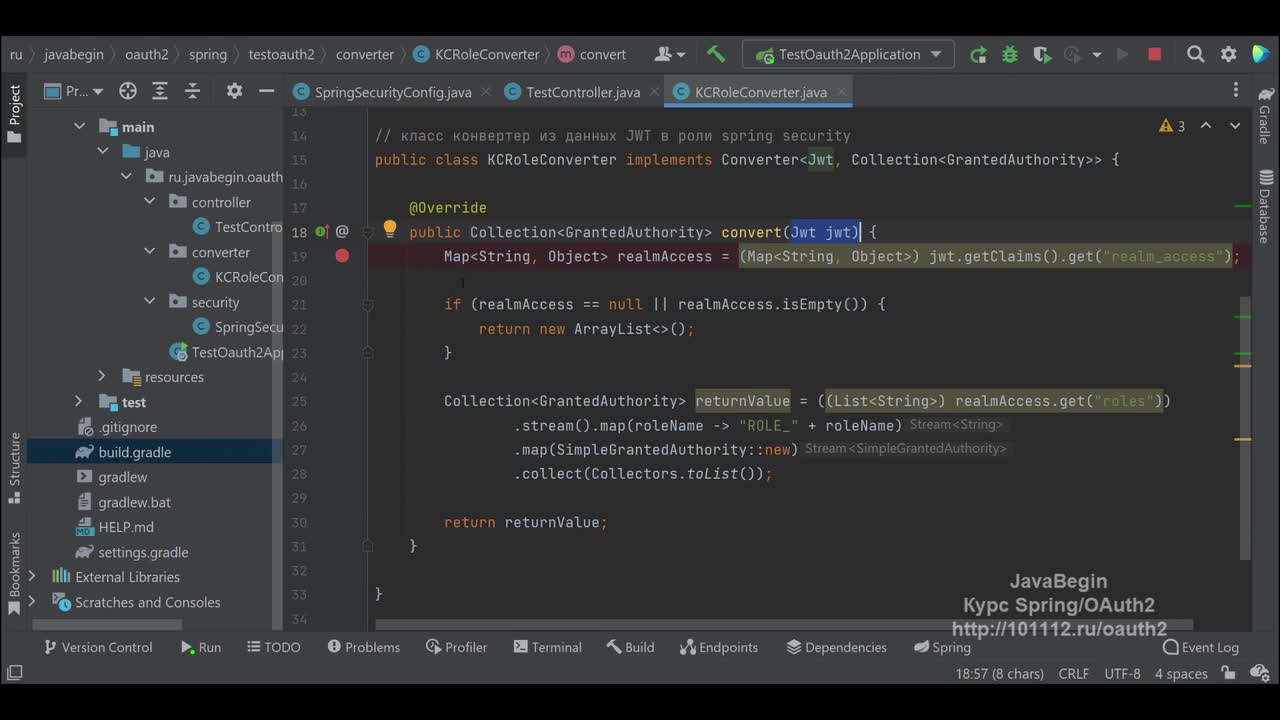This screenshot has height=720, width=1280.
Task: Expand the resources folder
Action: click(x=102, y=376)
